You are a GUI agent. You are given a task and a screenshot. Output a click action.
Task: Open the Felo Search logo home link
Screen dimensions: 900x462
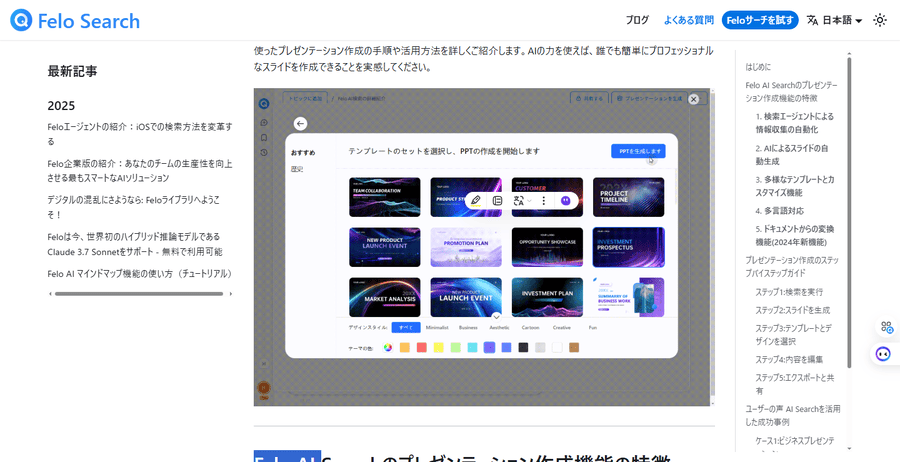click(75, 21)
